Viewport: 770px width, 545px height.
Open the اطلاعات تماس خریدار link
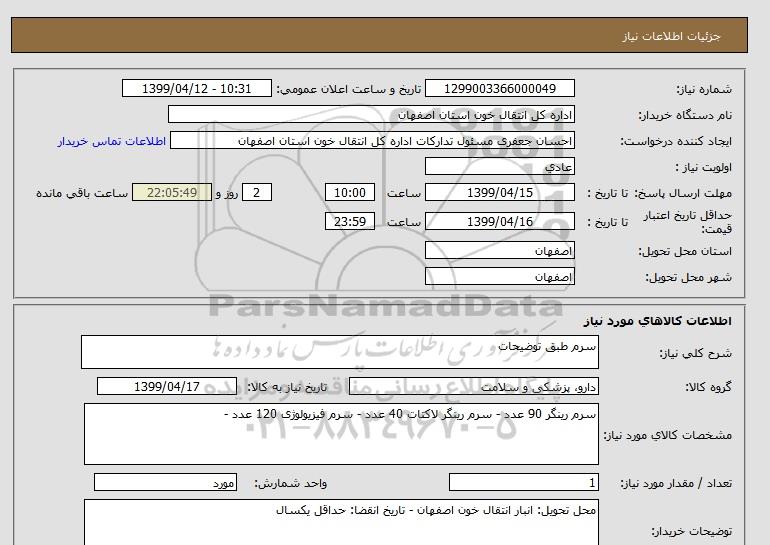pyautogui.click(x=111, y=141)
